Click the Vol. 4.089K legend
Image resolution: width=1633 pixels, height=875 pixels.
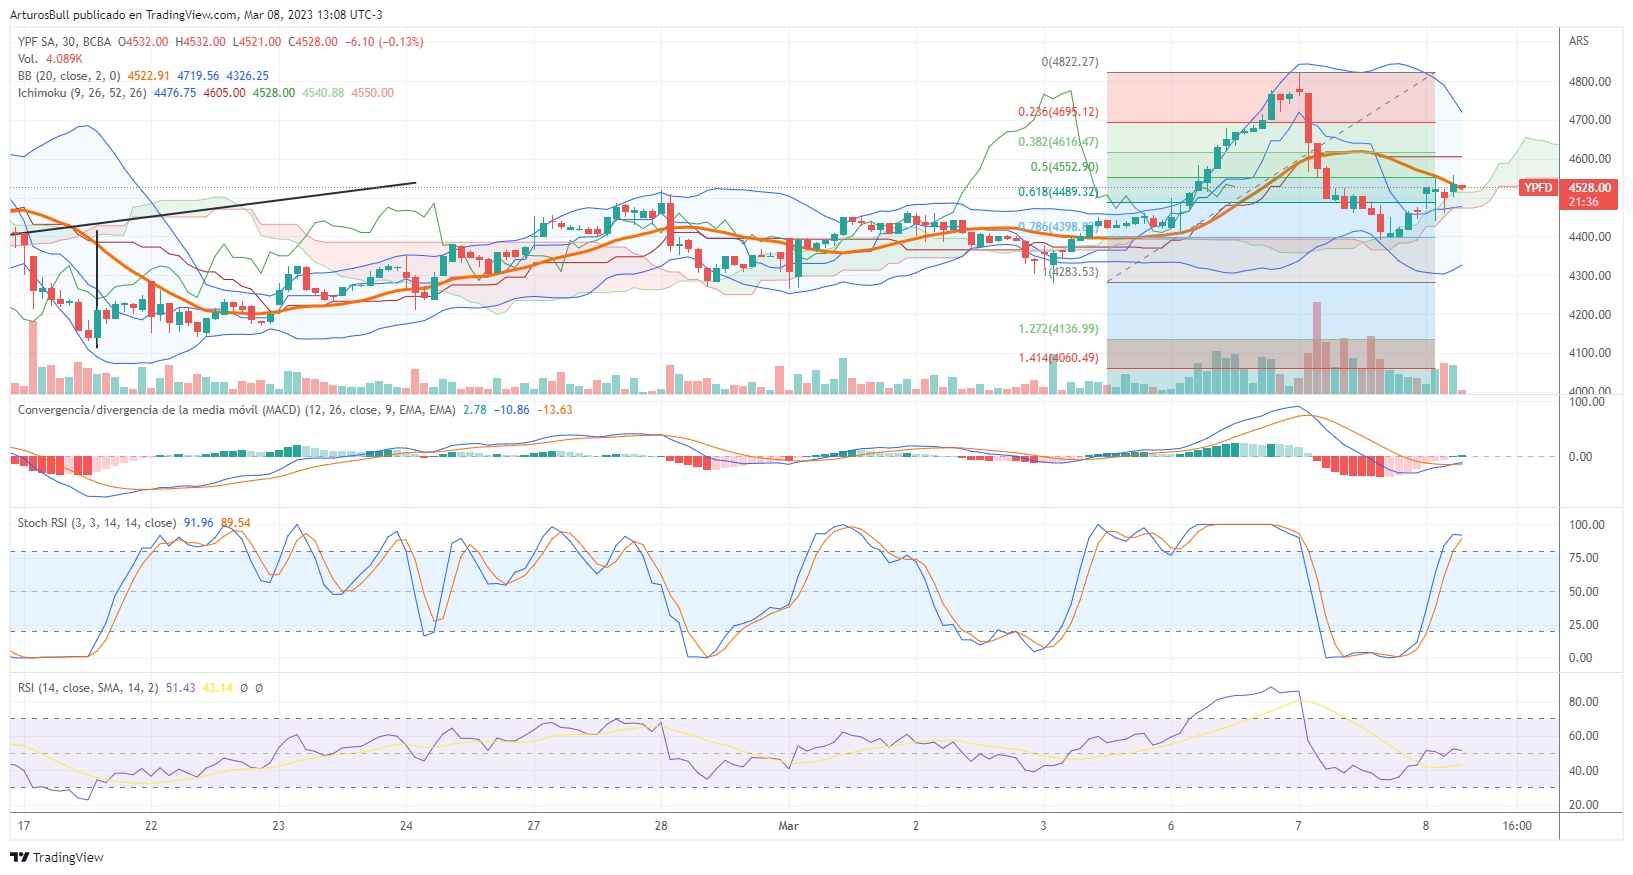click(50, 59)
